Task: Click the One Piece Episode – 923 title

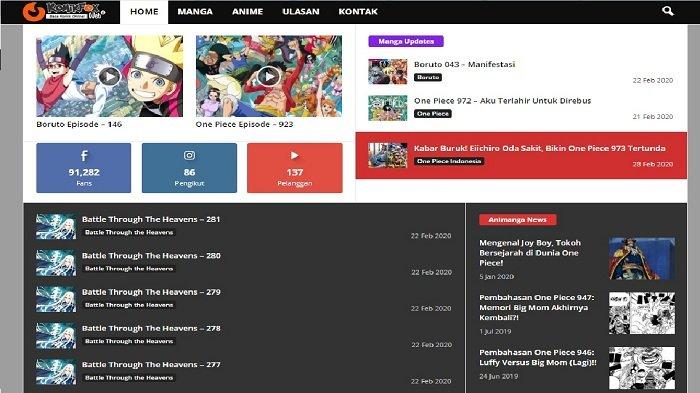Action: pyautogui.click(x=244, y=124)
